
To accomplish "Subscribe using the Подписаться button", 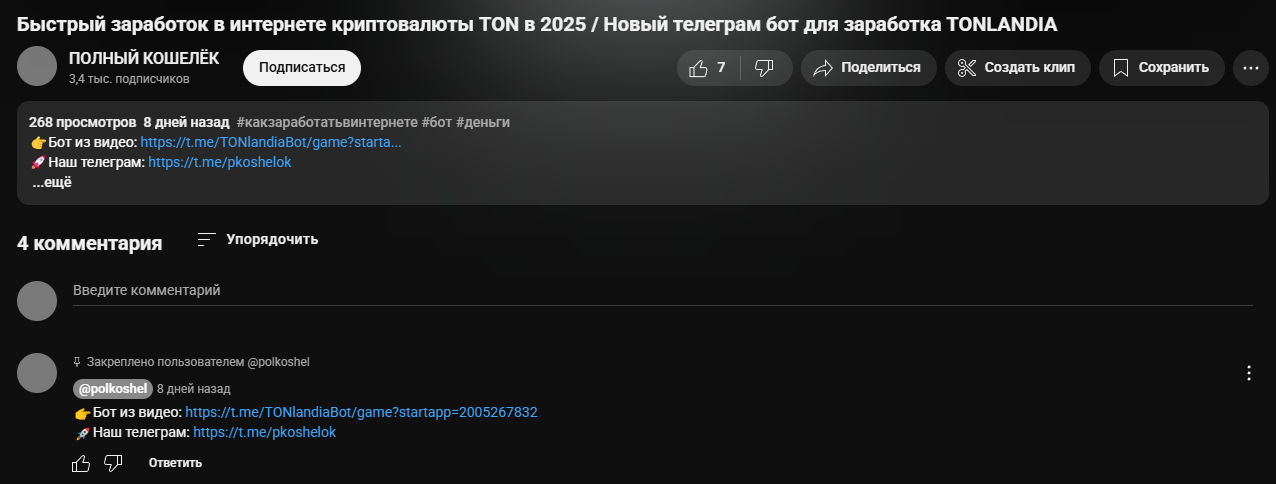I will pyautogui.click(x=302, y=68).
